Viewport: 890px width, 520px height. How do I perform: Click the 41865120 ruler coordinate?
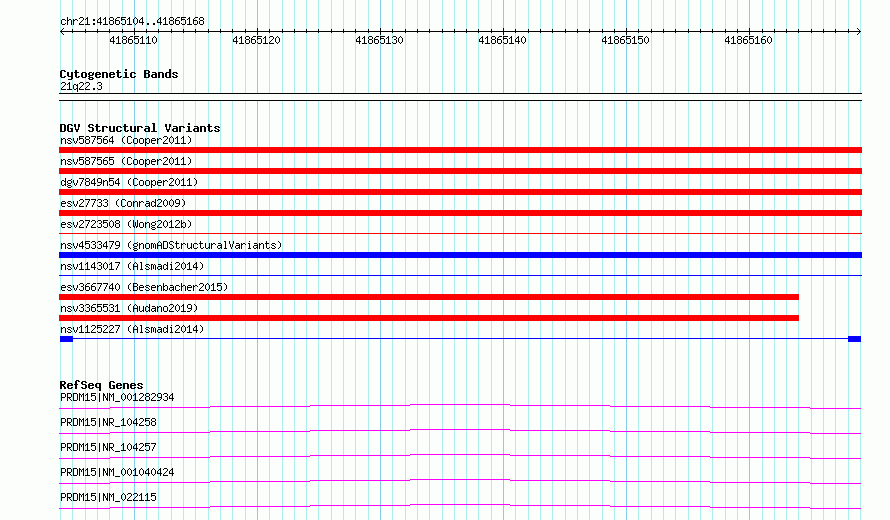pyautogui.click(x=257, y=40)
